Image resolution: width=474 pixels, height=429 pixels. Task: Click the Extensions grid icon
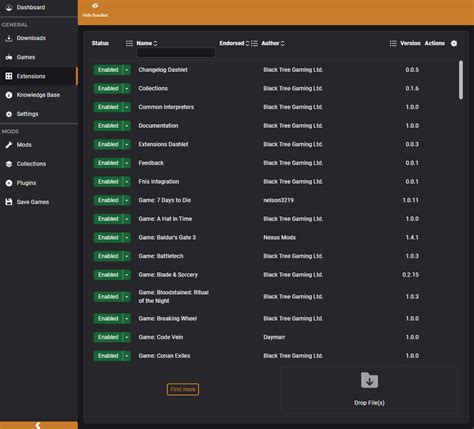(9, 76)
